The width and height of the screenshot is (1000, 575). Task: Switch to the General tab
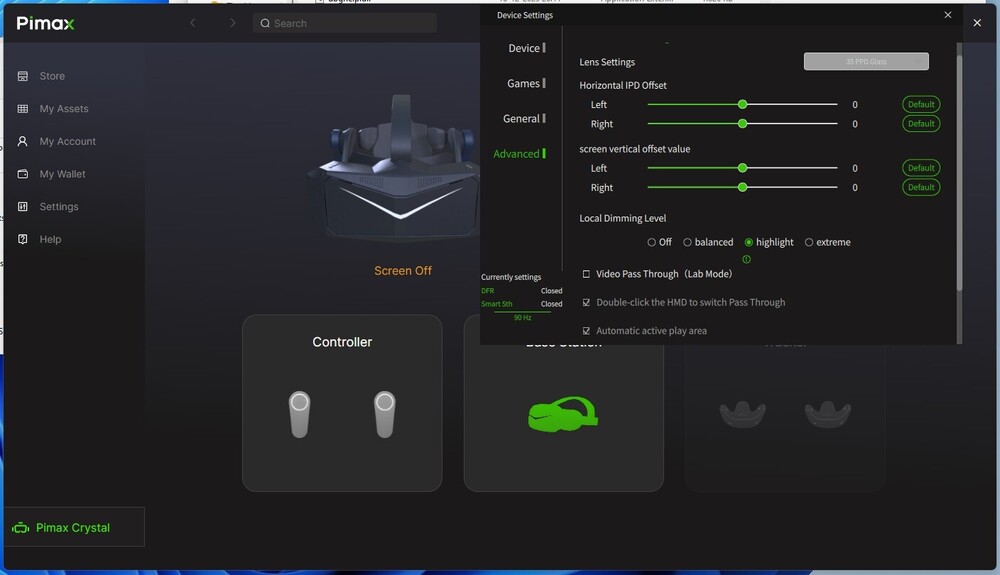(524, 119)
